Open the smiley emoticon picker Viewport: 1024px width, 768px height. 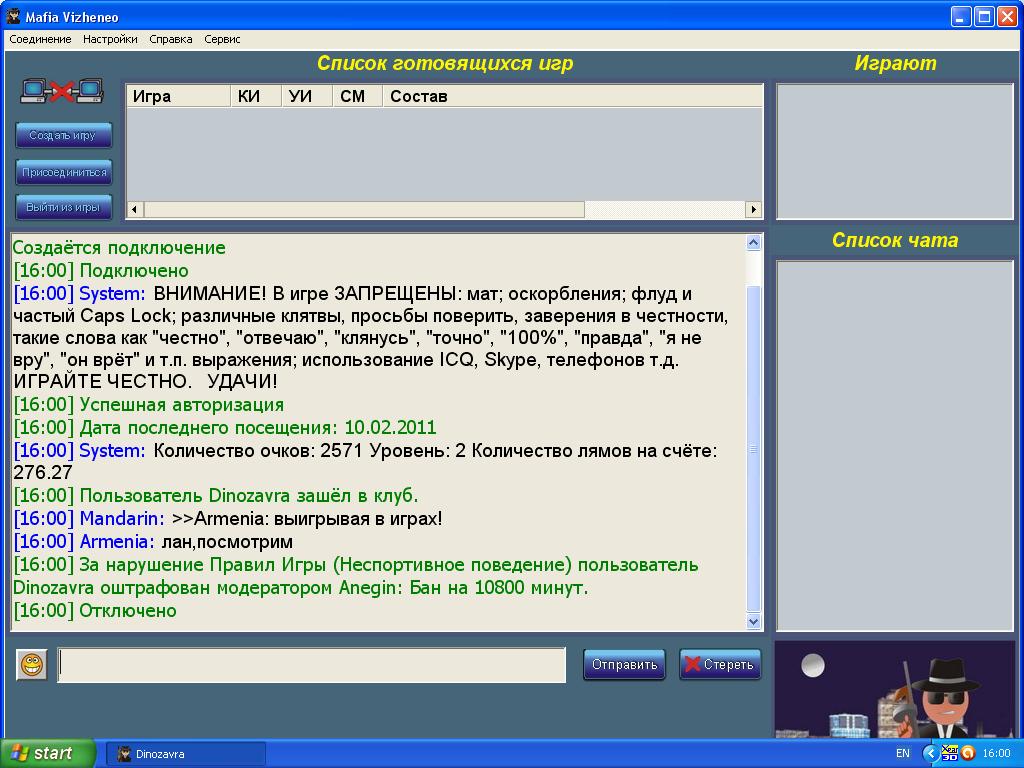coord(32,665)
